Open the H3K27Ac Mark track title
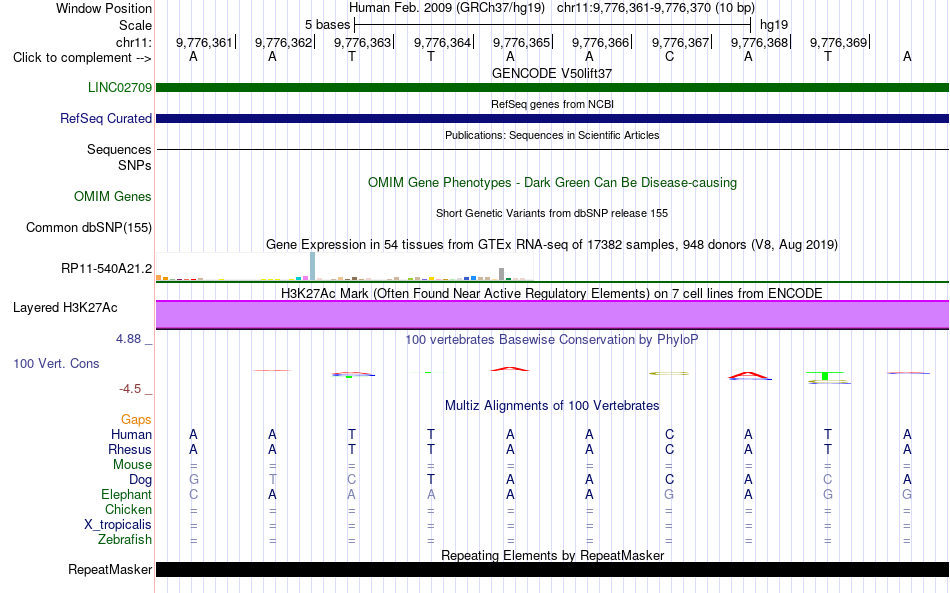 tap(552, 294)
